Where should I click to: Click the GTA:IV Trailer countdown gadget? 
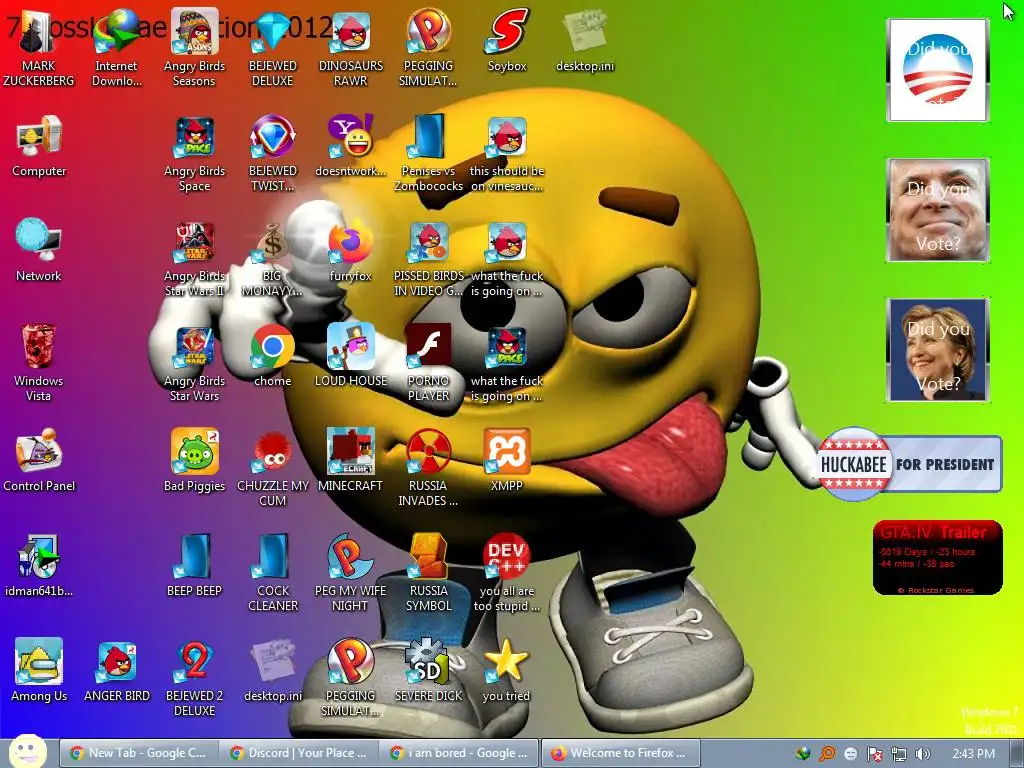[x=937, y=557]
